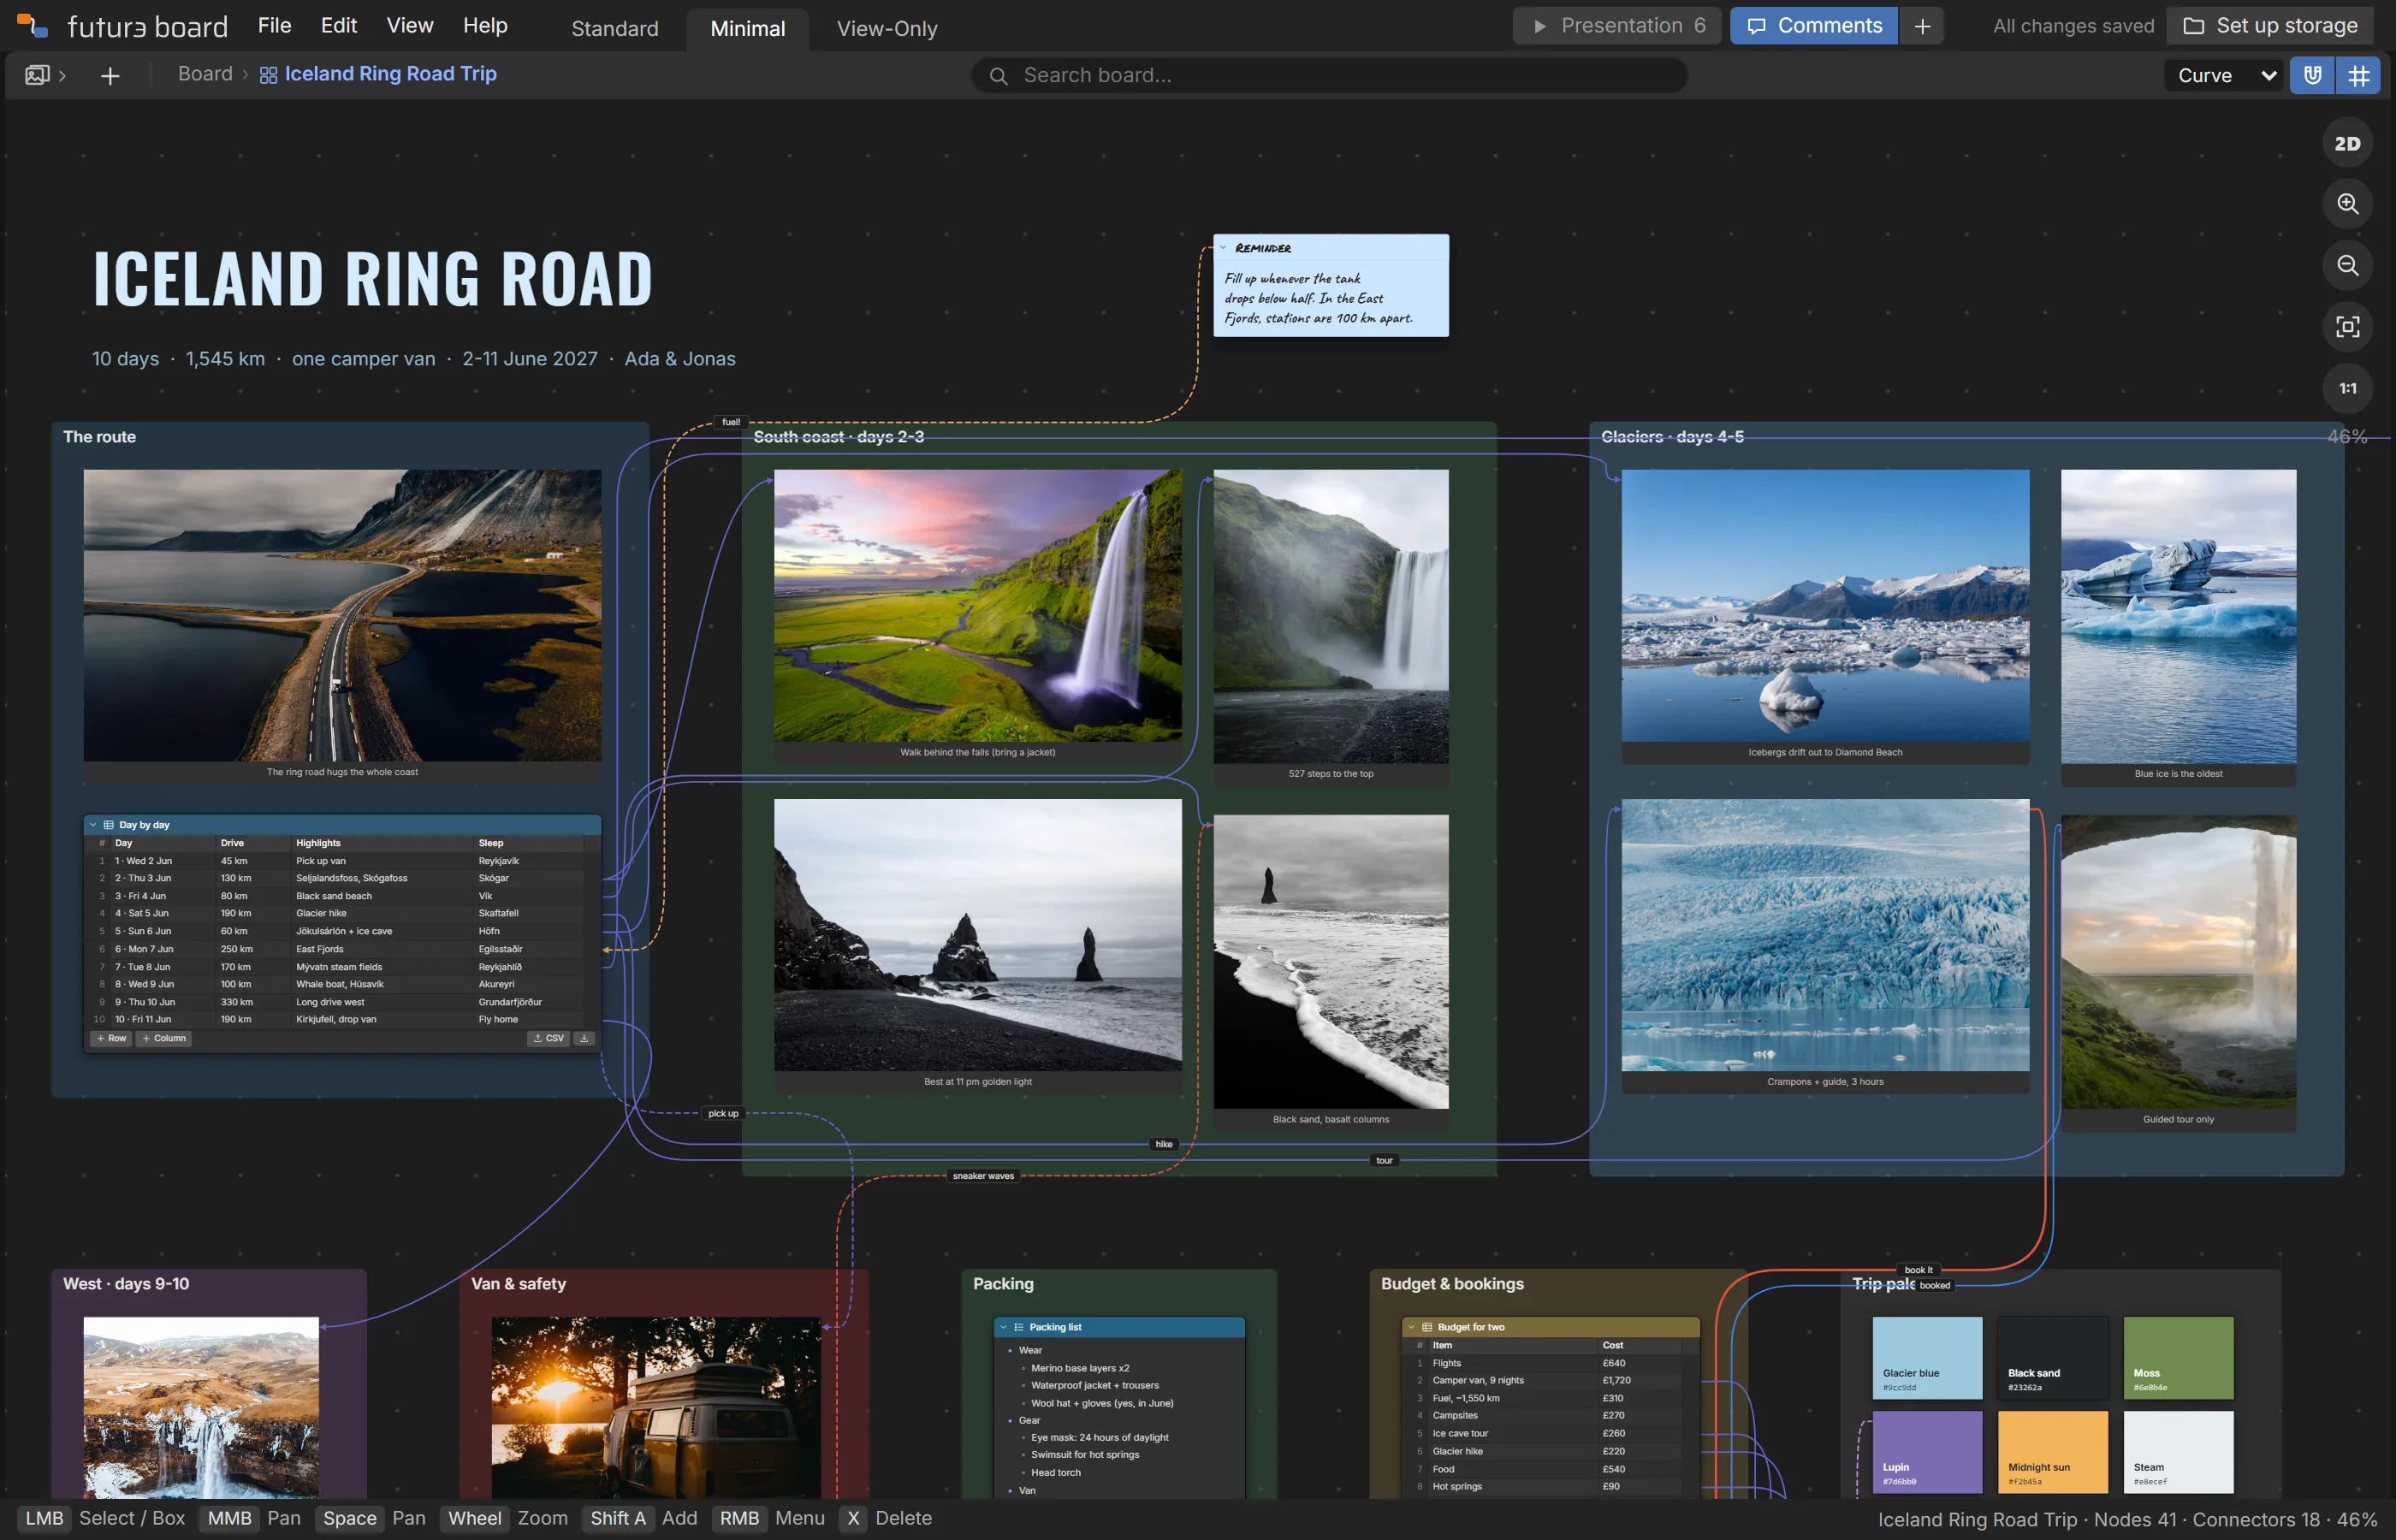Select the Moss color swatch
Viewport: 2396px width, 1540px height.
coord(2178,1358)
